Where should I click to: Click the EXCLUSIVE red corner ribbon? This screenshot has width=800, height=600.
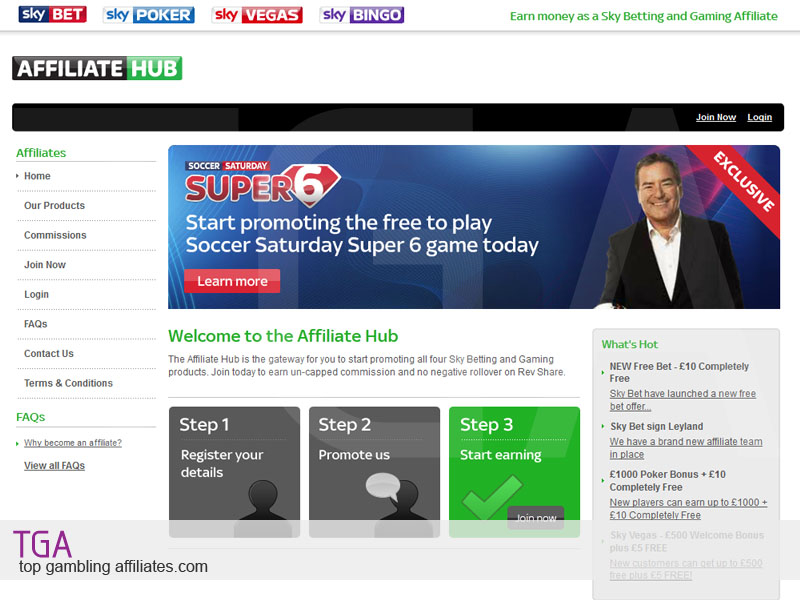[x=744, y=182]
